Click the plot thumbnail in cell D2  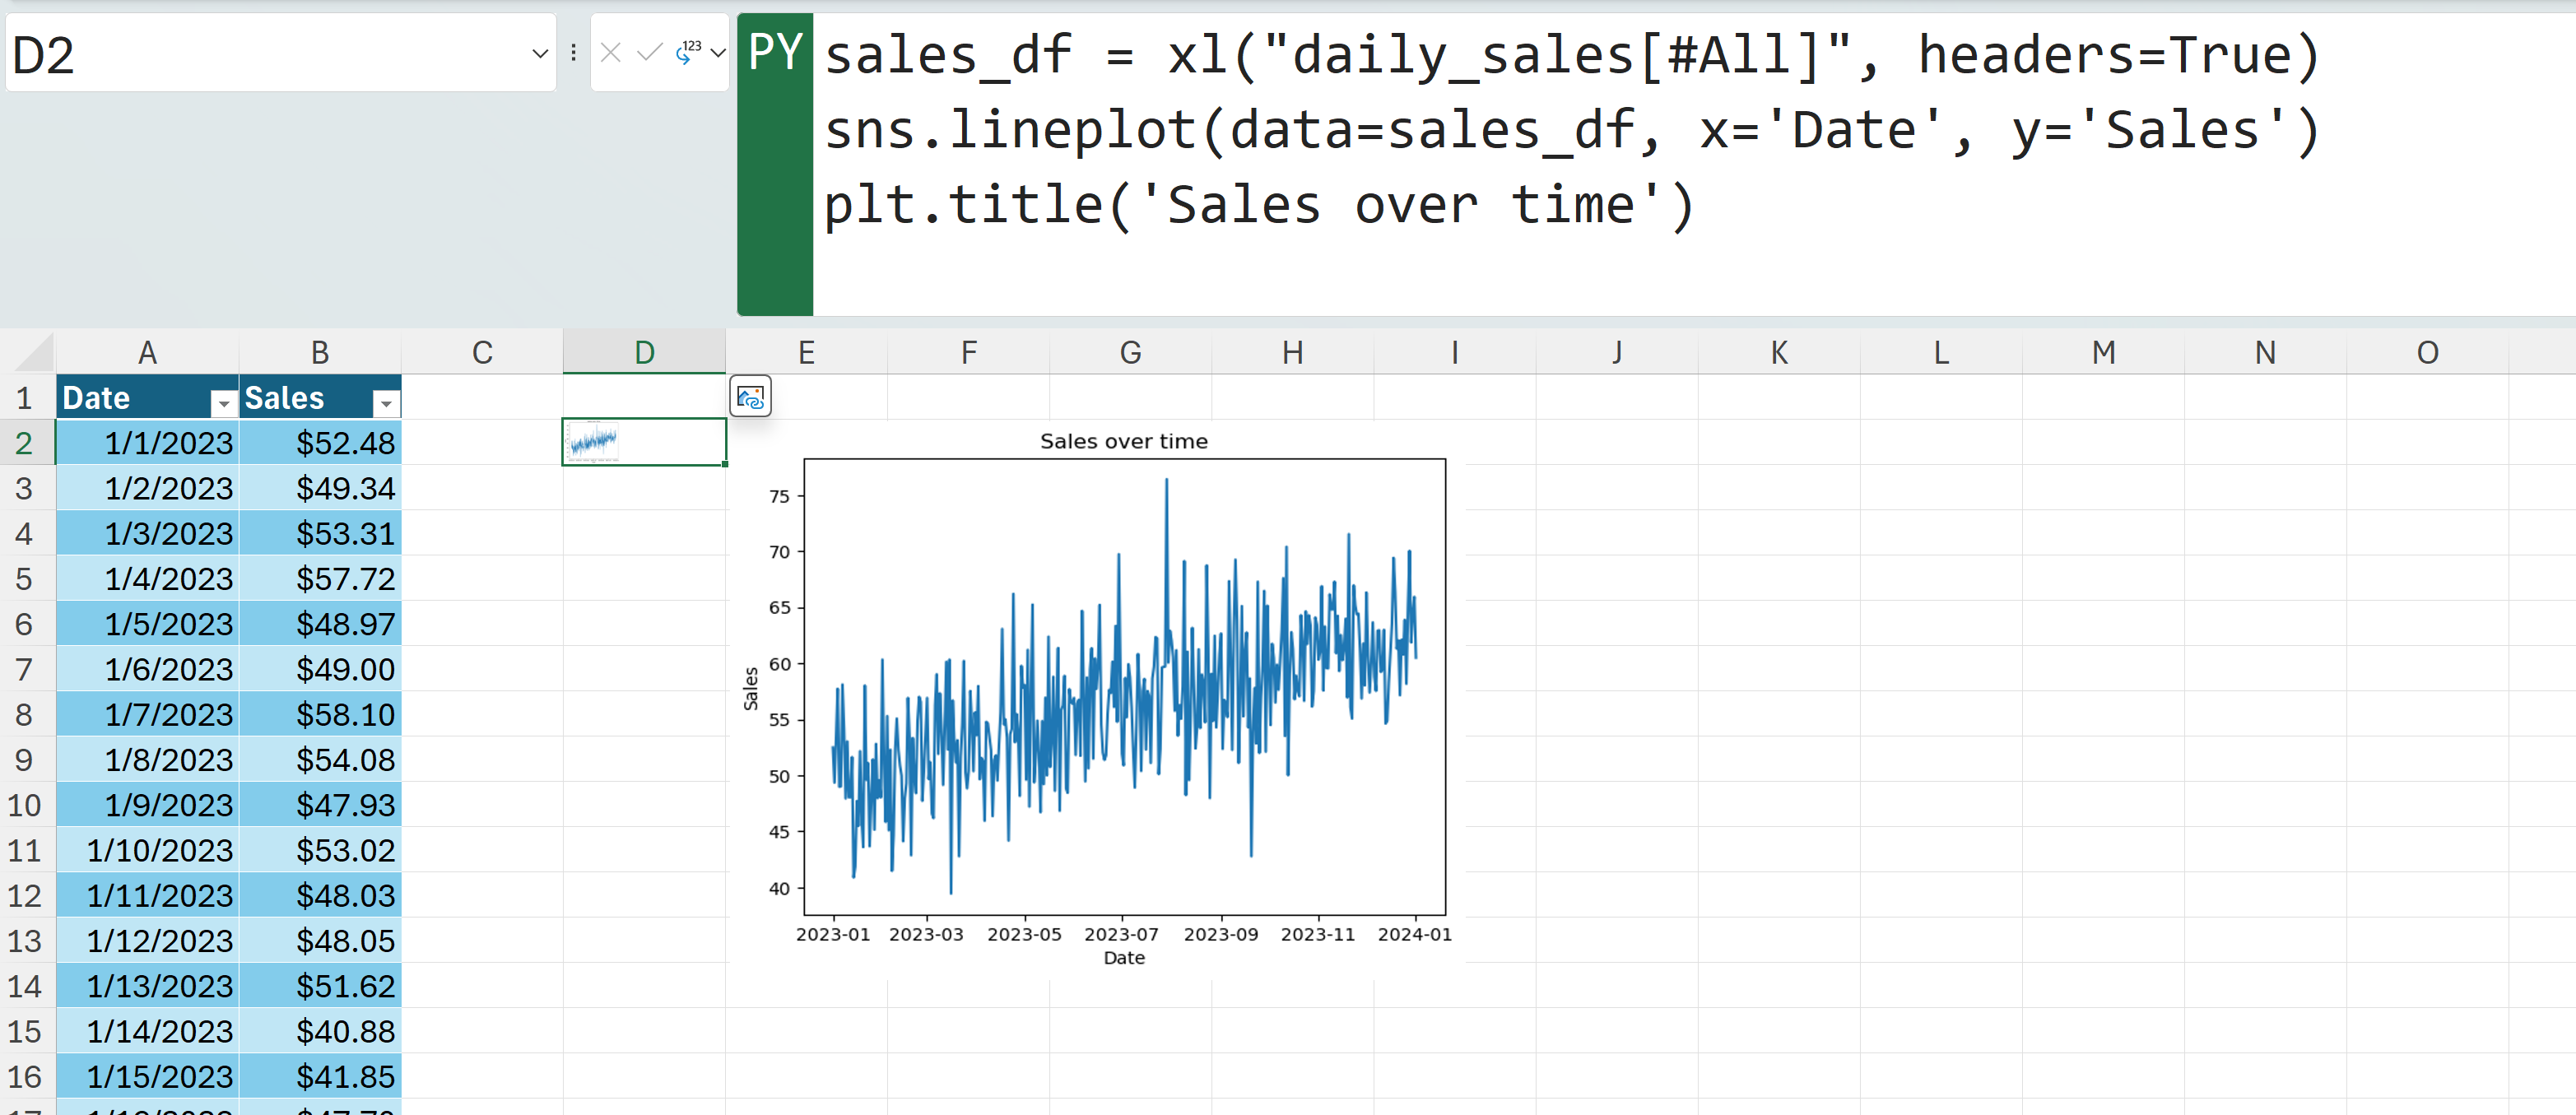click(x=593, y=441)
